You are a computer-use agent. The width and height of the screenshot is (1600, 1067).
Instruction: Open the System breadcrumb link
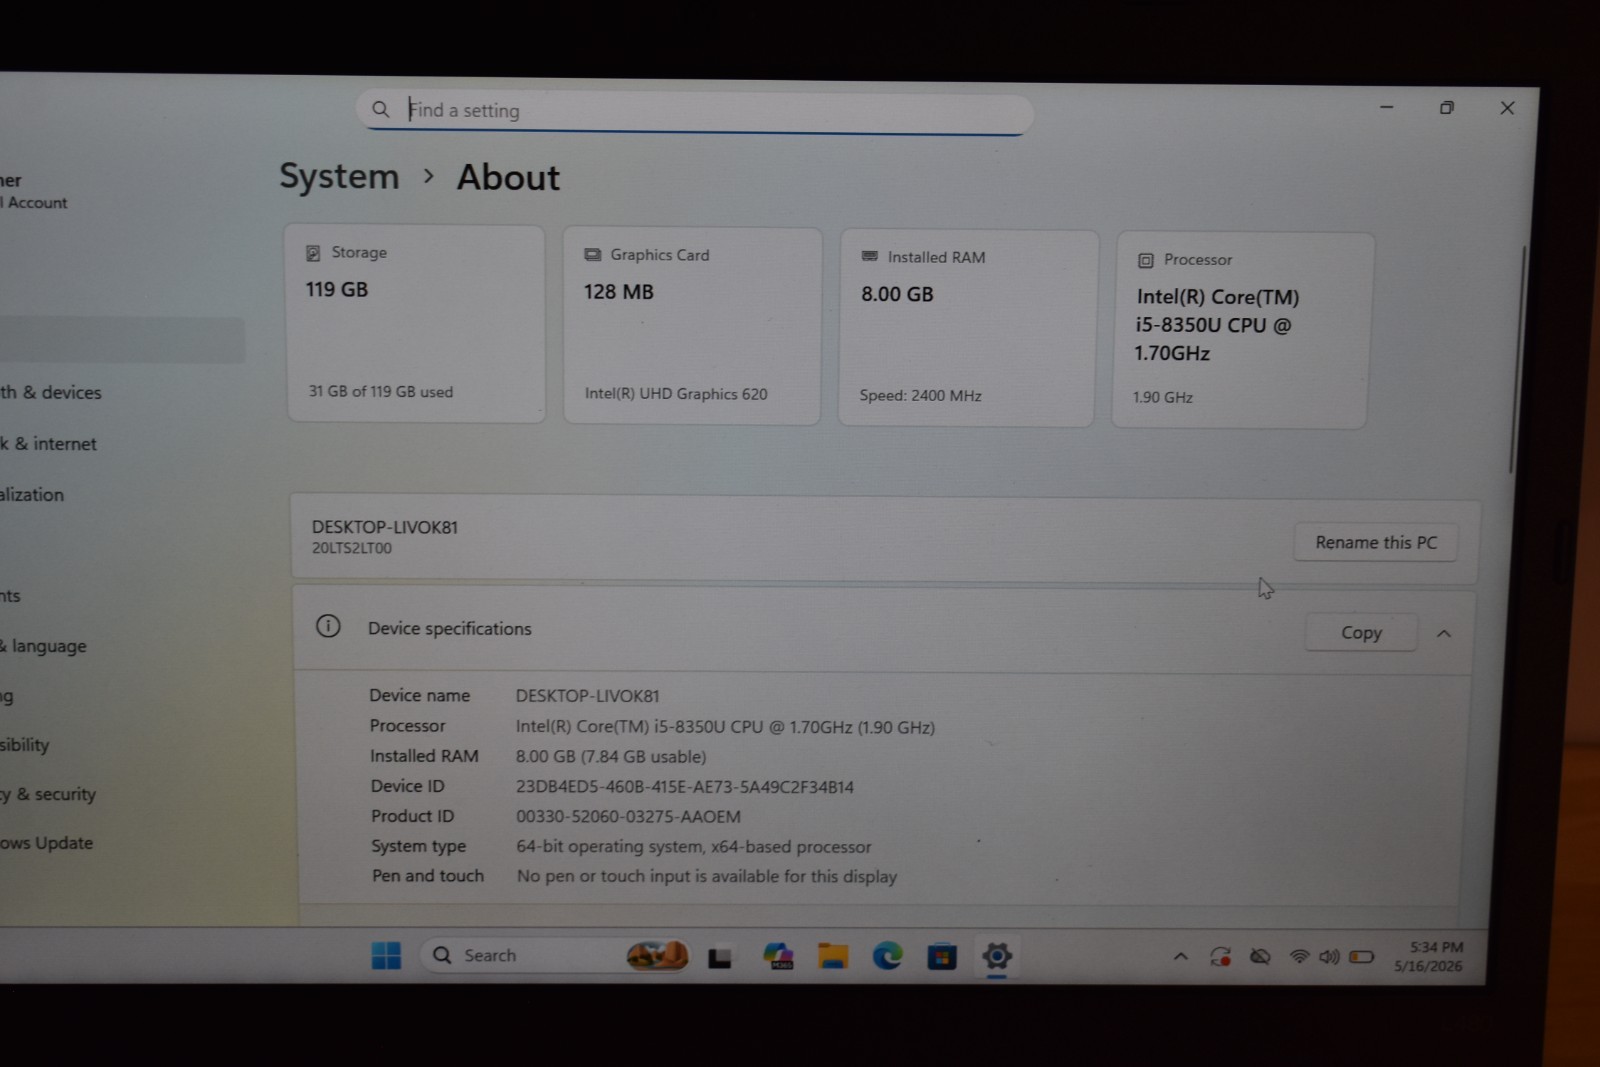[339, 176]
